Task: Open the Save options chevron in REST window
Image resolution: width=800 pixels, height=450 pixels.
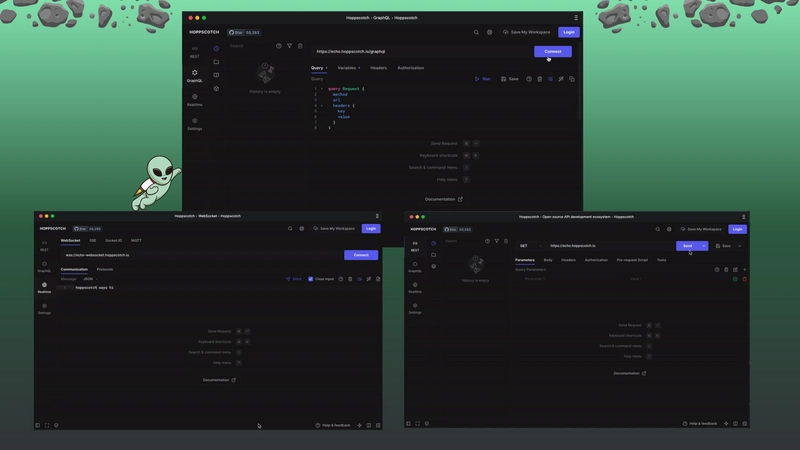Action: pyautogui.click(x=740, y=246)
